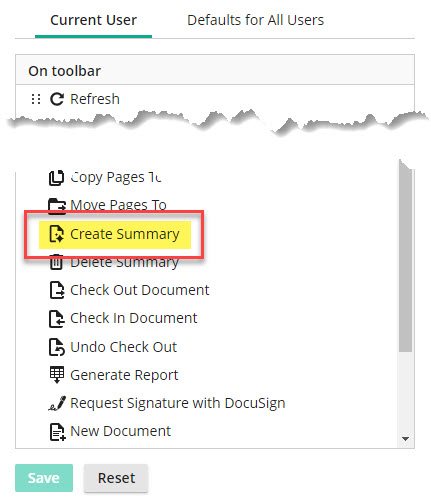Switch to the Current User tab

[93, 20]
